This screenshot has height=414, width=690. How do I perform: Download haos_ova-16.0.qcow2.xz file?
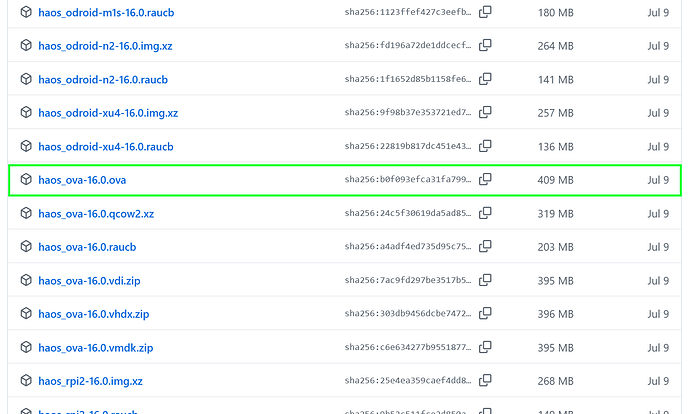click(x=96, y=214)
